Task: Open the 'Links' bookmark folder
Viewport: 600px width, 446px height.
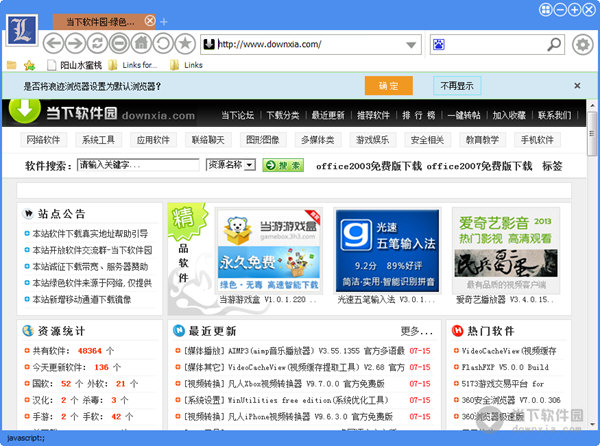Action: coord(186,65)
